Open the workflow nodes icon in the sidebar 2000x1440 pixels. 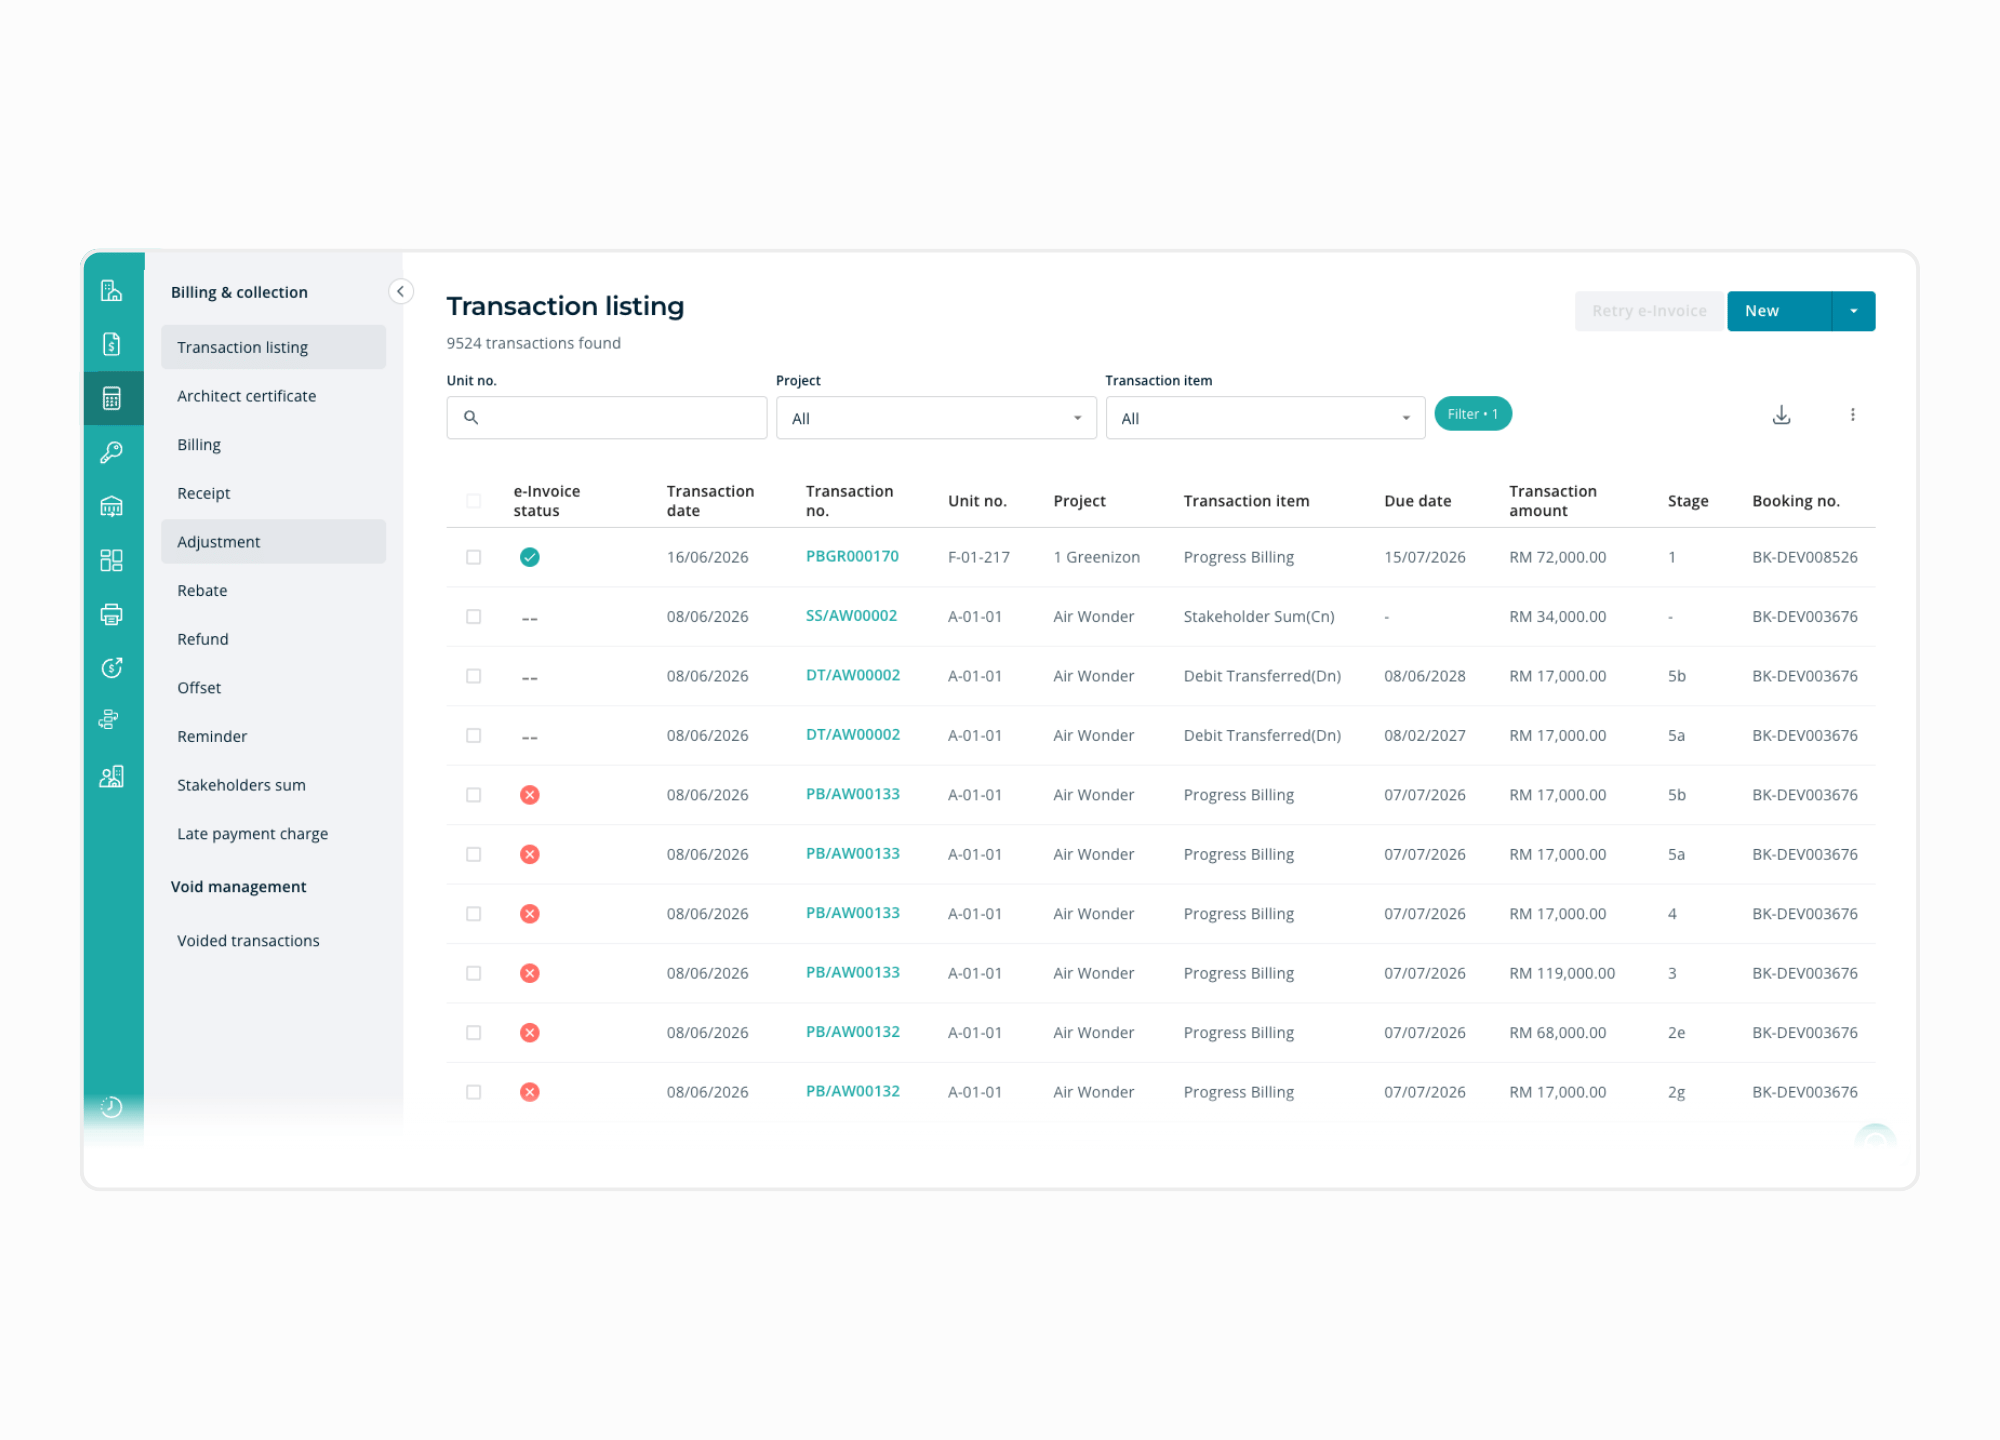(x=109, y=720)
